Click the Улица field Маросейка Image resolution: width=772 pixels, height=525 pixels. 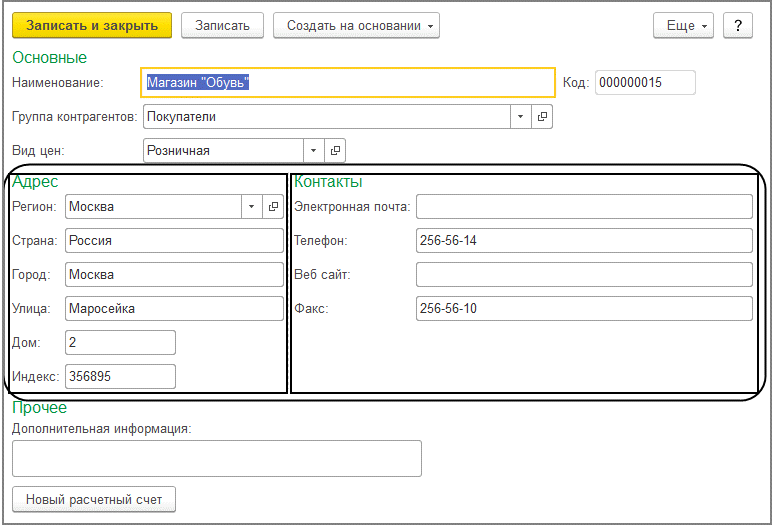tap(174, 308)
